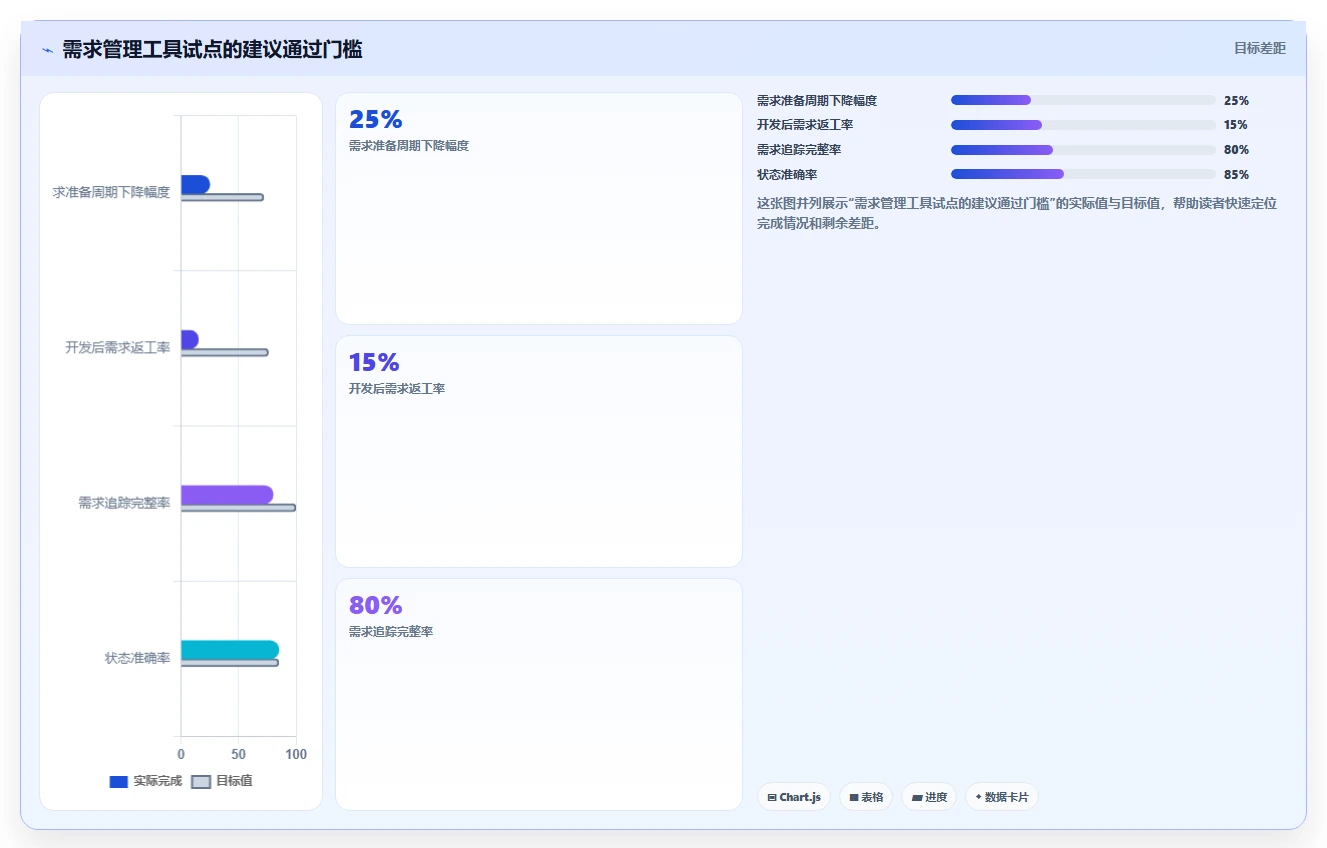Image resolution: width=1327 pixels, height=848 pixels.
Task: Click the gray target bar for 求准备周期下降幅度
Action: tap(222, 197)
